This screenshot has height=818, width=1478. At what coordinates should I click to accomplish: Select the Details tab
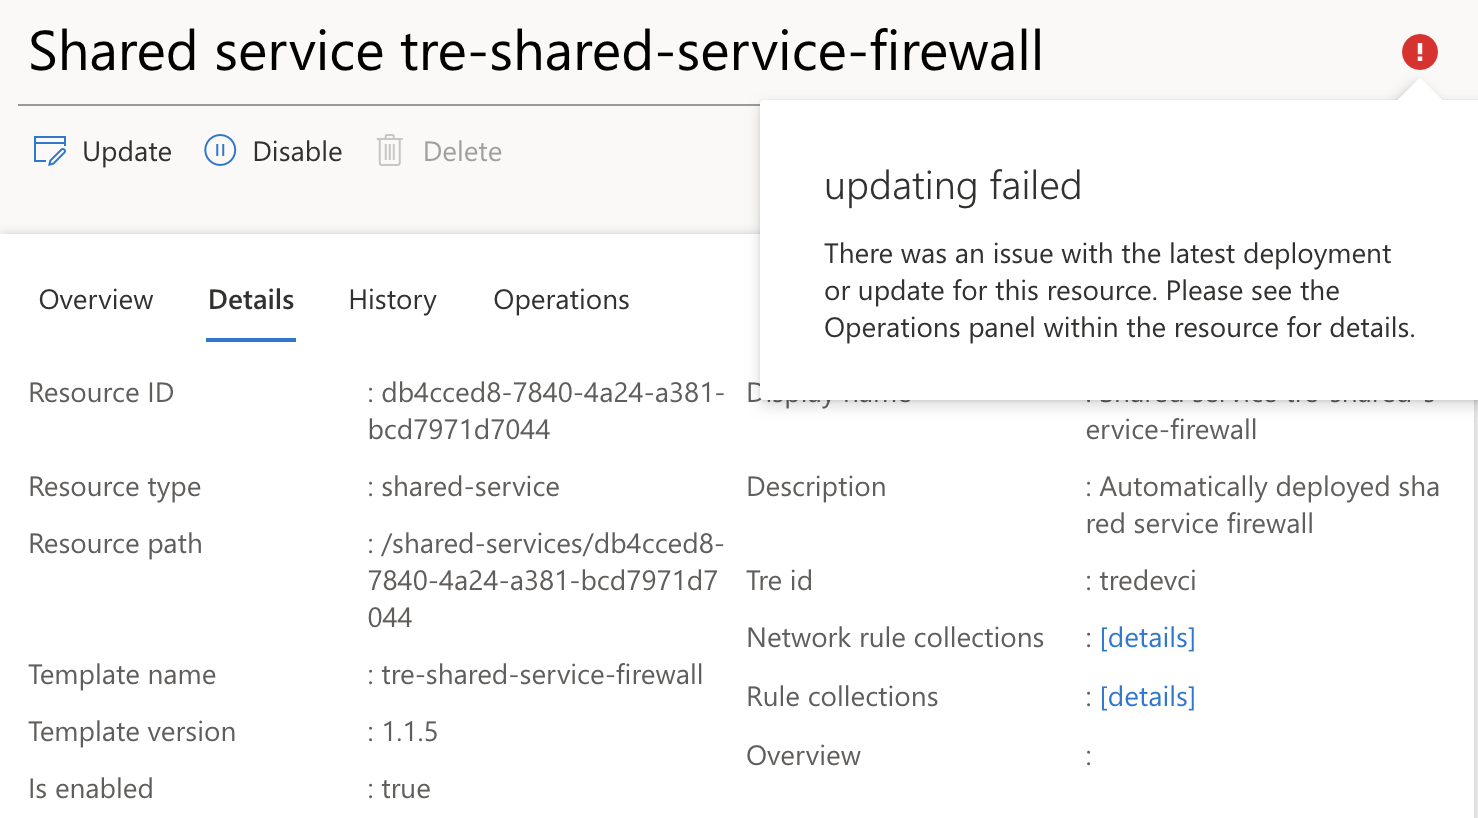tap(250, 299)
